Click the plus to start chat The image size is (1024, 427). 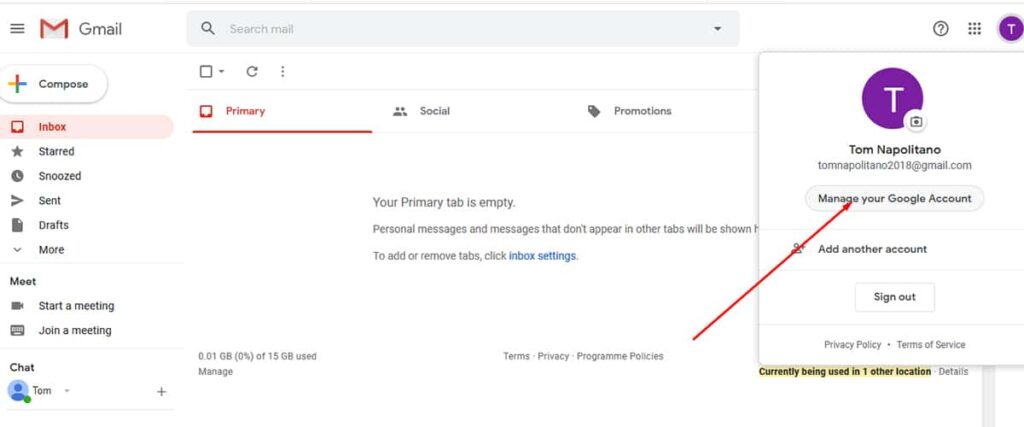(161, 392)
